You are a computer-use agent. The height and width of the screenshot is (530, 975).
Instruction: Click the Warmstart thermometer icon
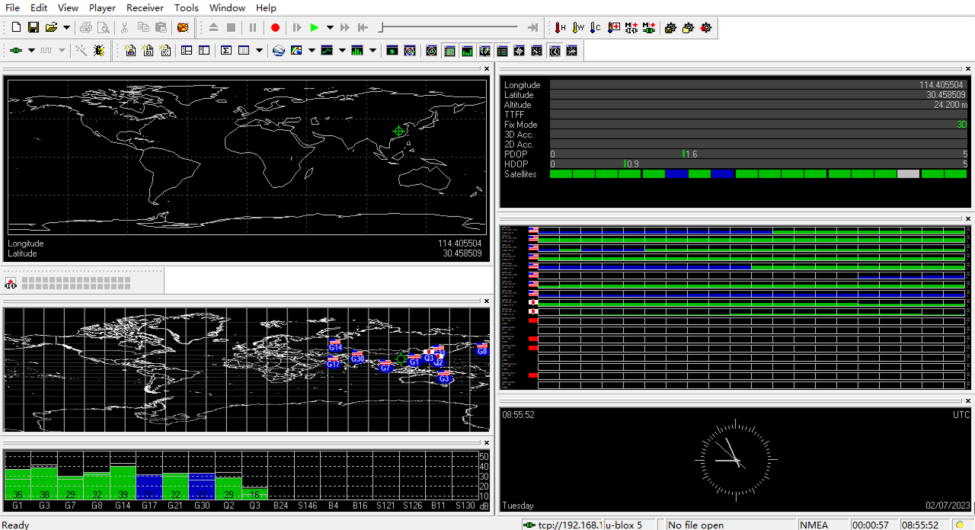(578, 28)
